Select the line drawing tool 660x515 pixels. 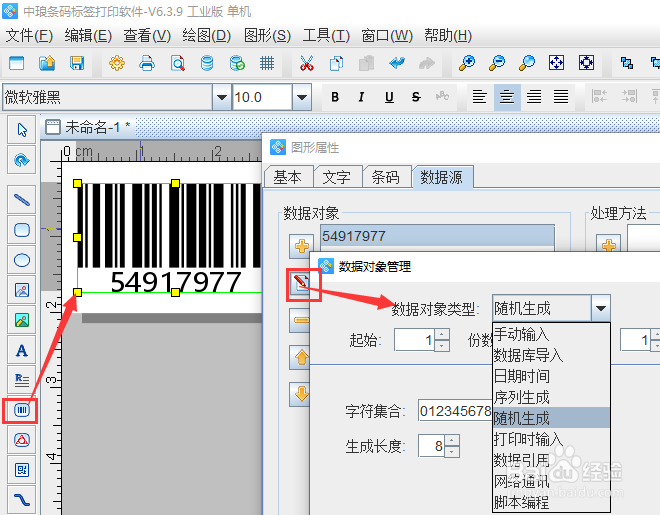tap(22, 200)
